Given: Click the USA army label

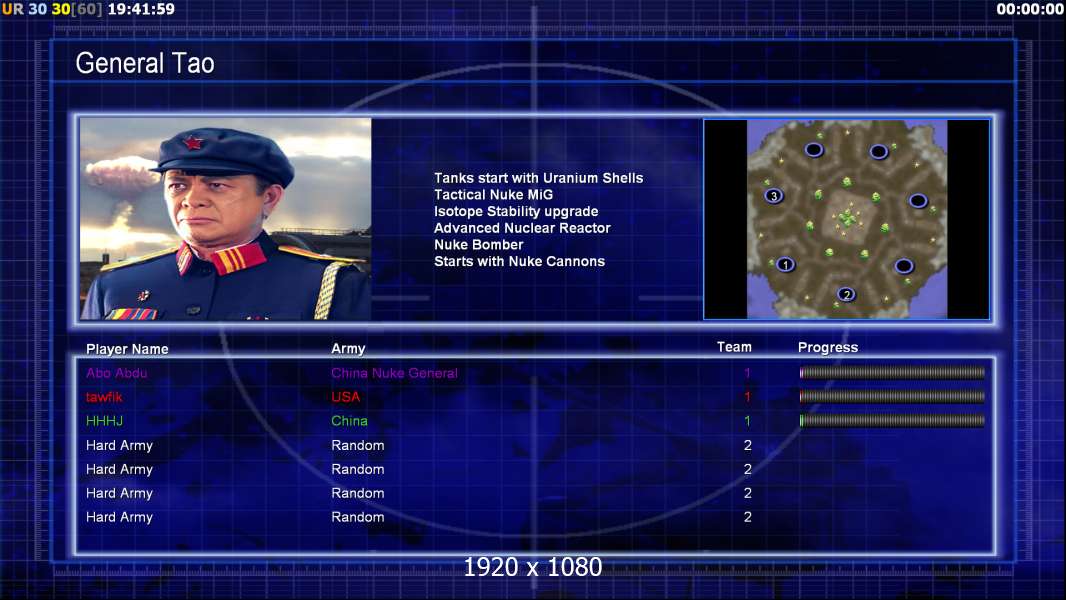Looking at the screenshot, I should point(345,397).
